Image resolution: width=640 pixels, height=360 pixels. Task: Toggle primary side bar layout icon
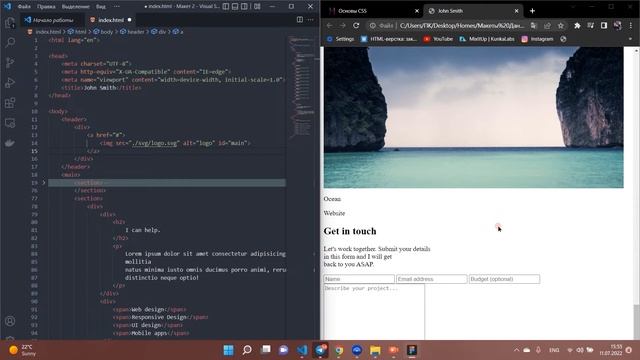tap(226, 7)
